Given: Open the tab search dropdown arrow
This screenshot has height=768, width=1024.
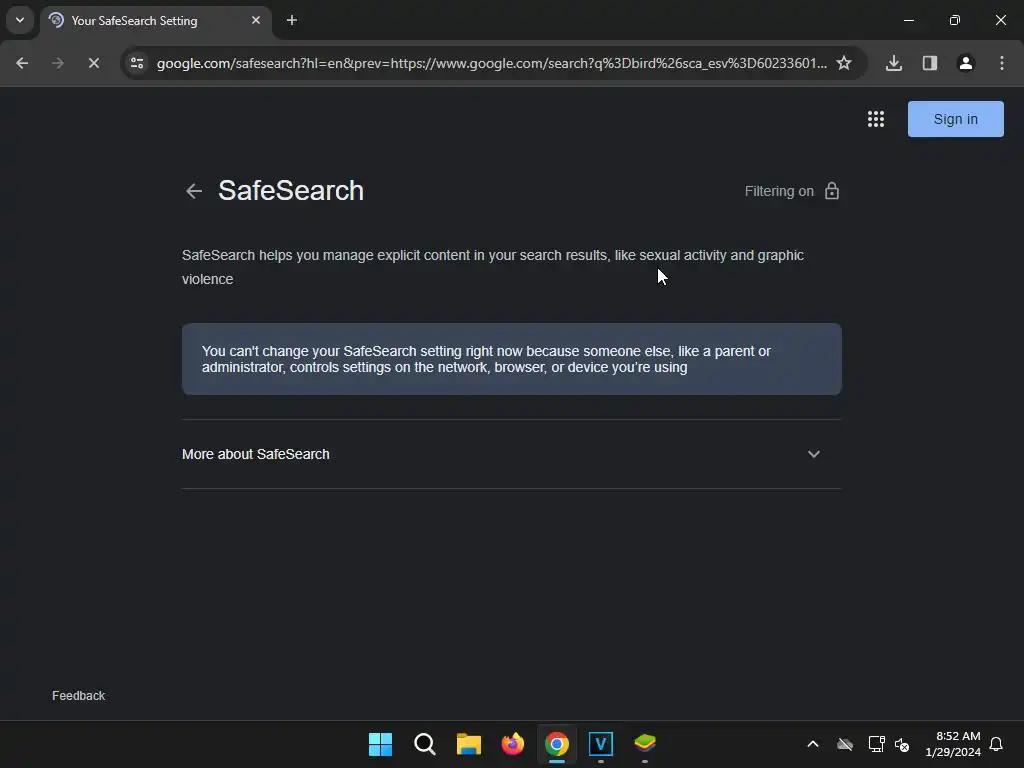Looking at the screenshot, I should click(x=20, y=20).
